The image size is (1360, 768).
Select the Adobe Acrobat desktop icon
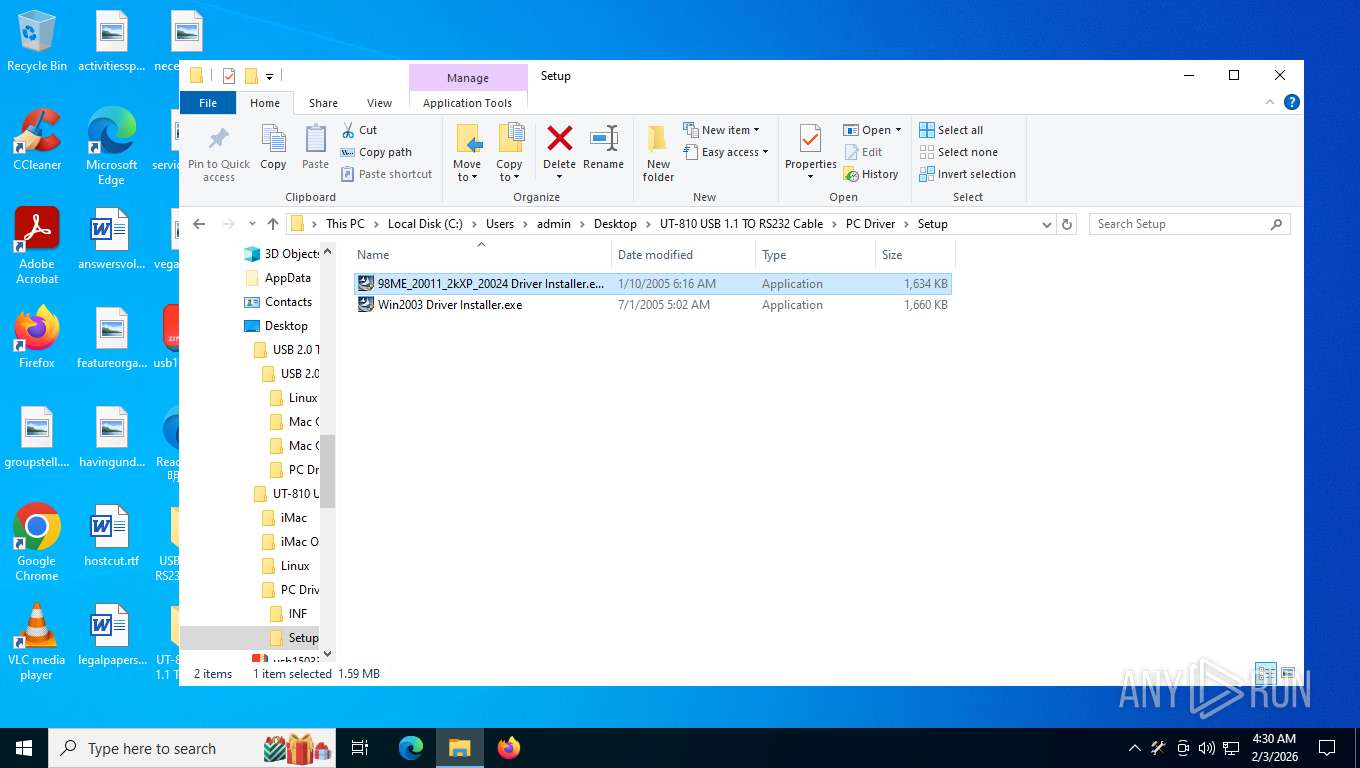pyautogui.click(x=37, y=246)
